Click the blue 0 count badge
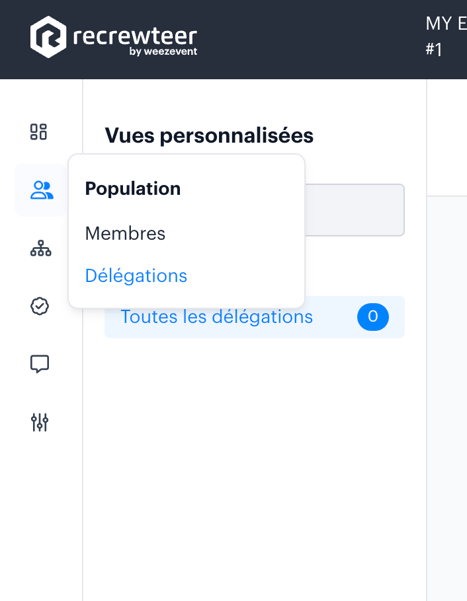The height and width of the screenshot is (601, 467). 373,317
